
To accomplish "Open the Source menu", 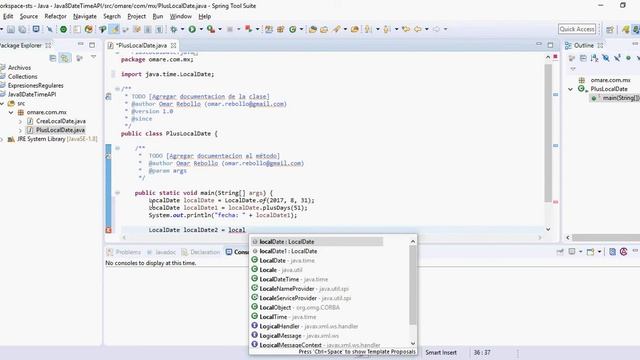I will (29, 16).
